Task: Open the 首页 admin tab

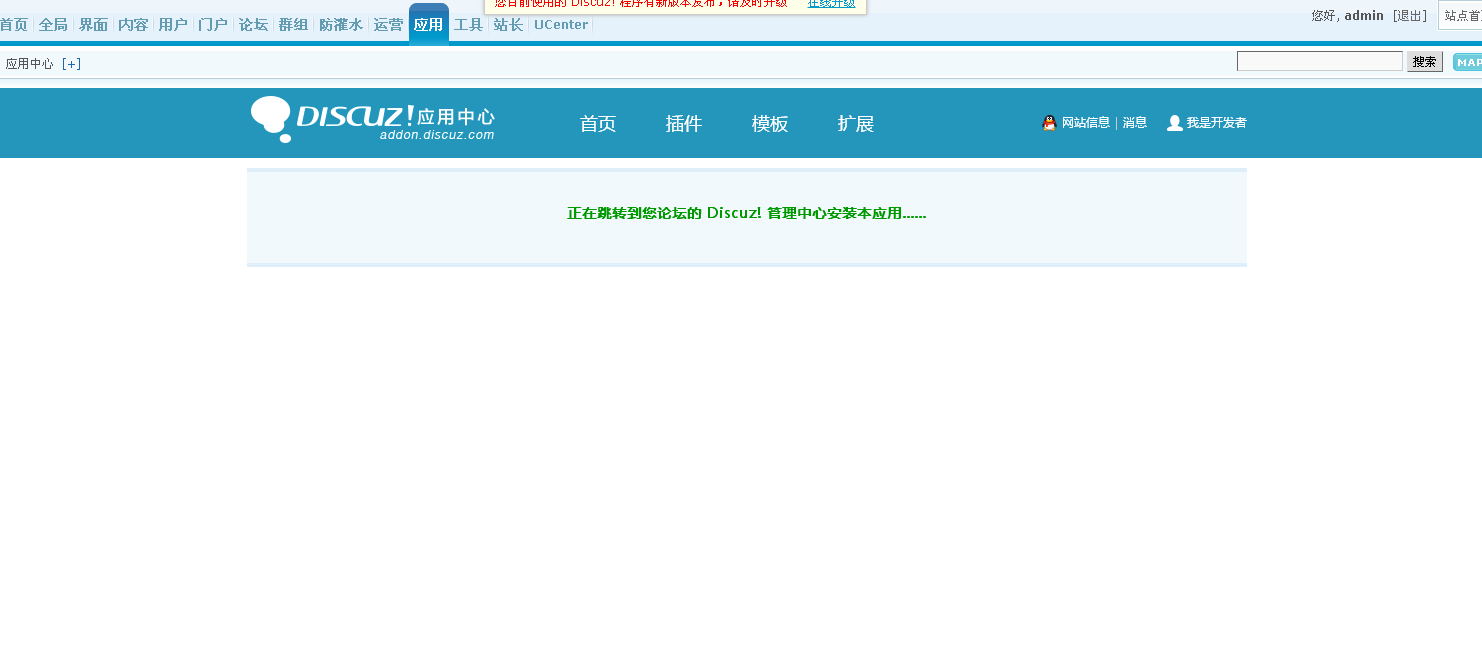Action: (14, 25)
